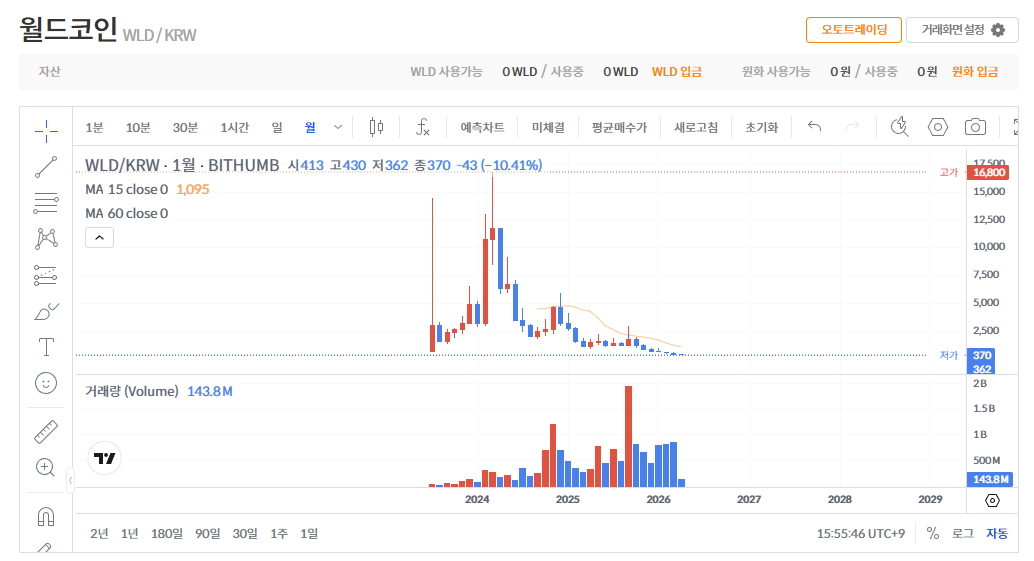
Task: Open the fx indicators menu
Action: (423, 127)
